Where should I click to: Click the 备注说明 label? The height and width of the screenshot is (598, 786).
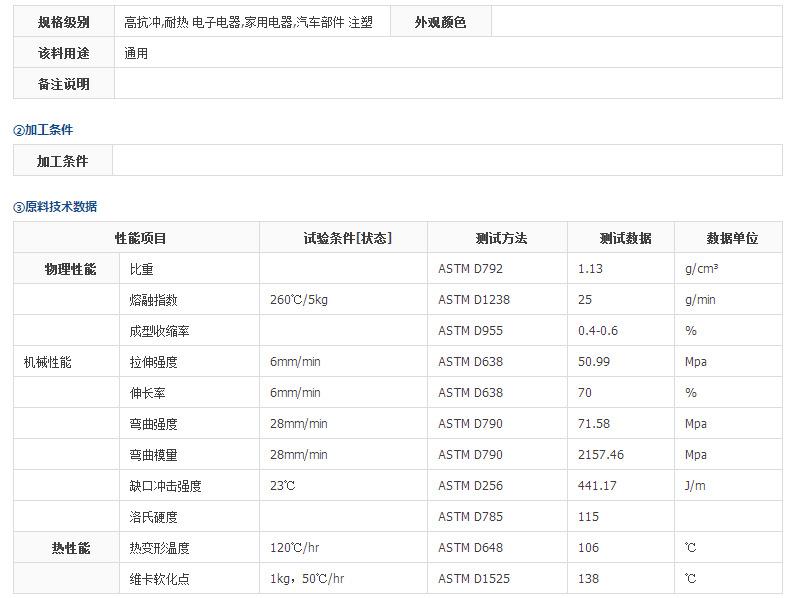[x=64, y=84]
